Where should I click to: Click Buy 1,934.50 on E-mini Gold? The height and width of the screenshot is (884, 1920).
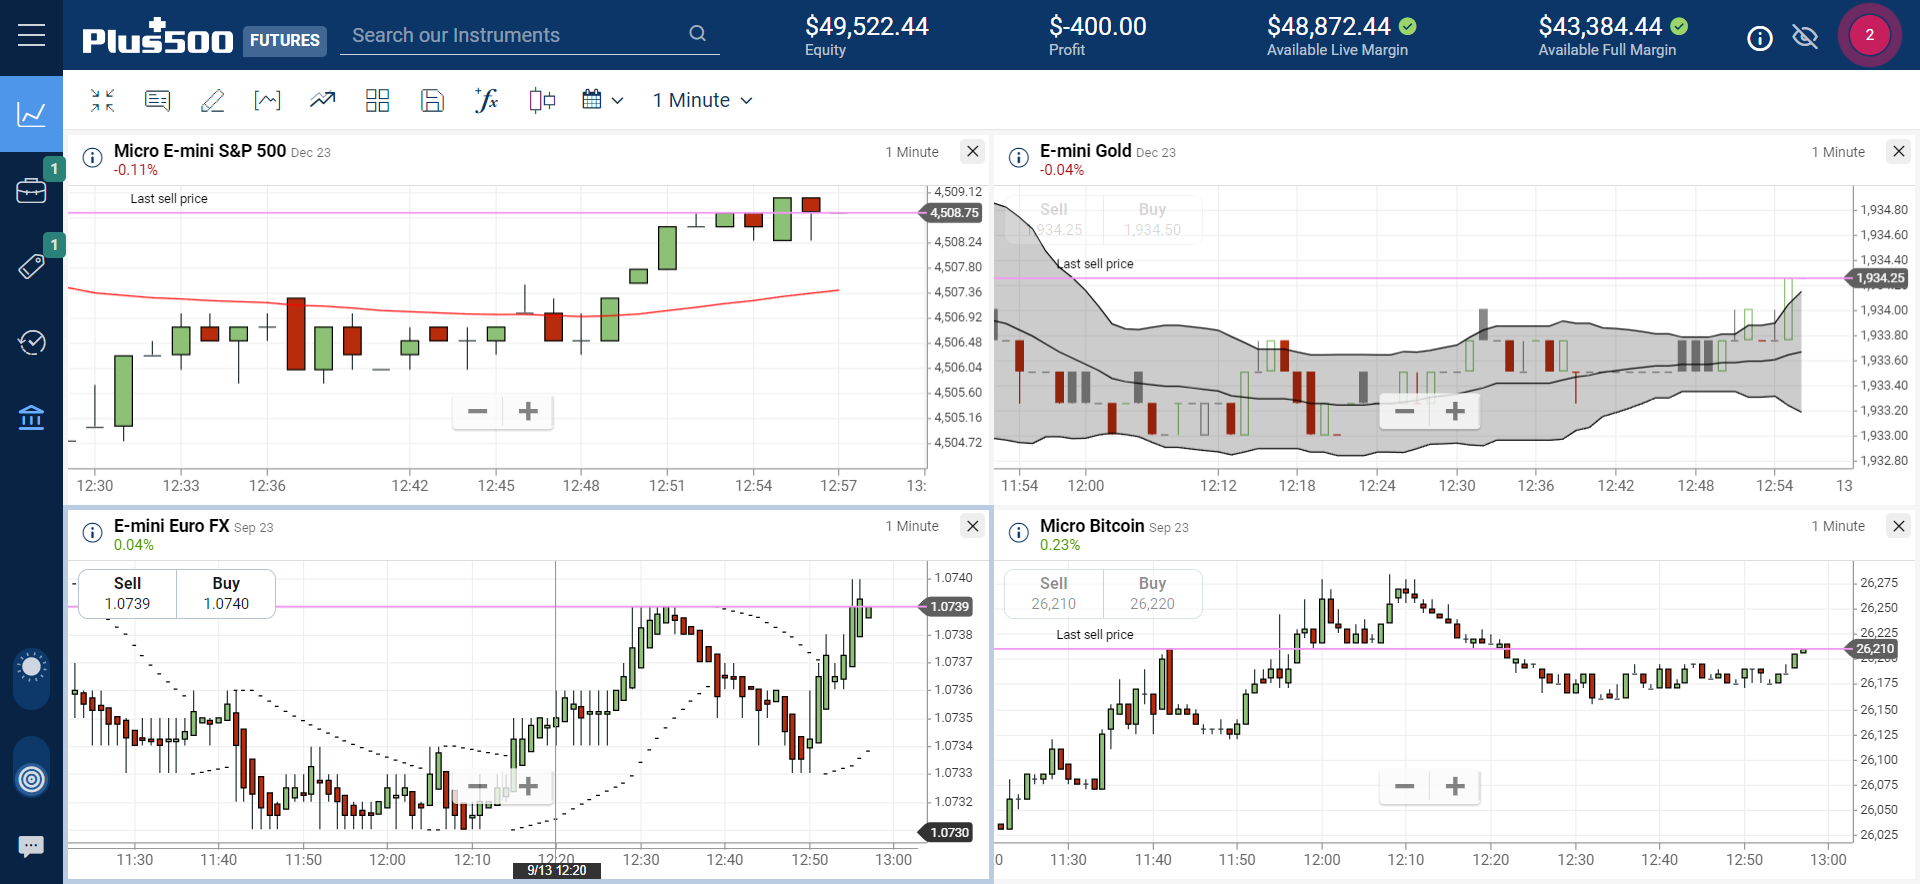tap(1152, 219)
